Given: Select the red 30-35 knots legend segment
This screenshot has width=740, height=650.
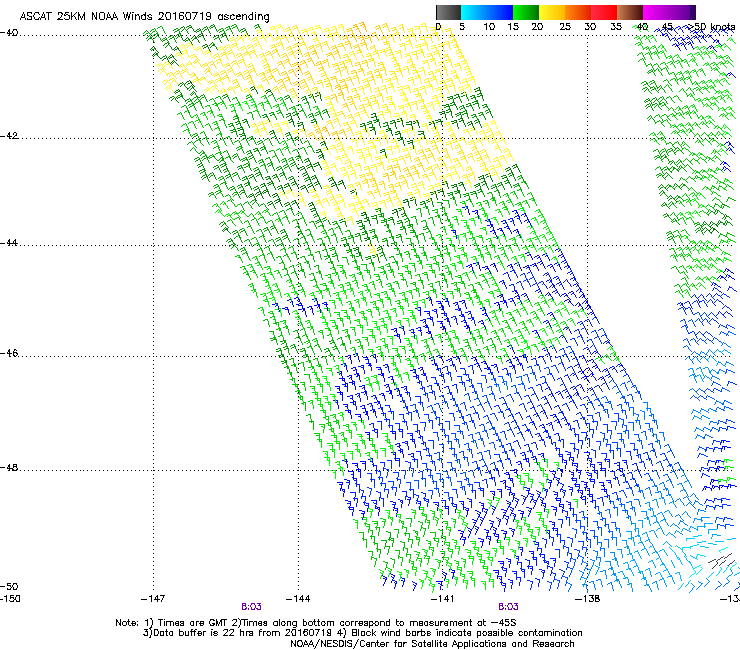Looking at the screenshot, I should [604, 12].
